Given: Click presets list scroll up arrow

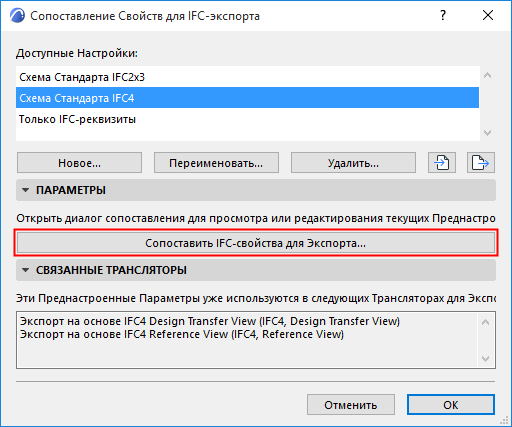Looking at the screenshot, I should 487,76.
